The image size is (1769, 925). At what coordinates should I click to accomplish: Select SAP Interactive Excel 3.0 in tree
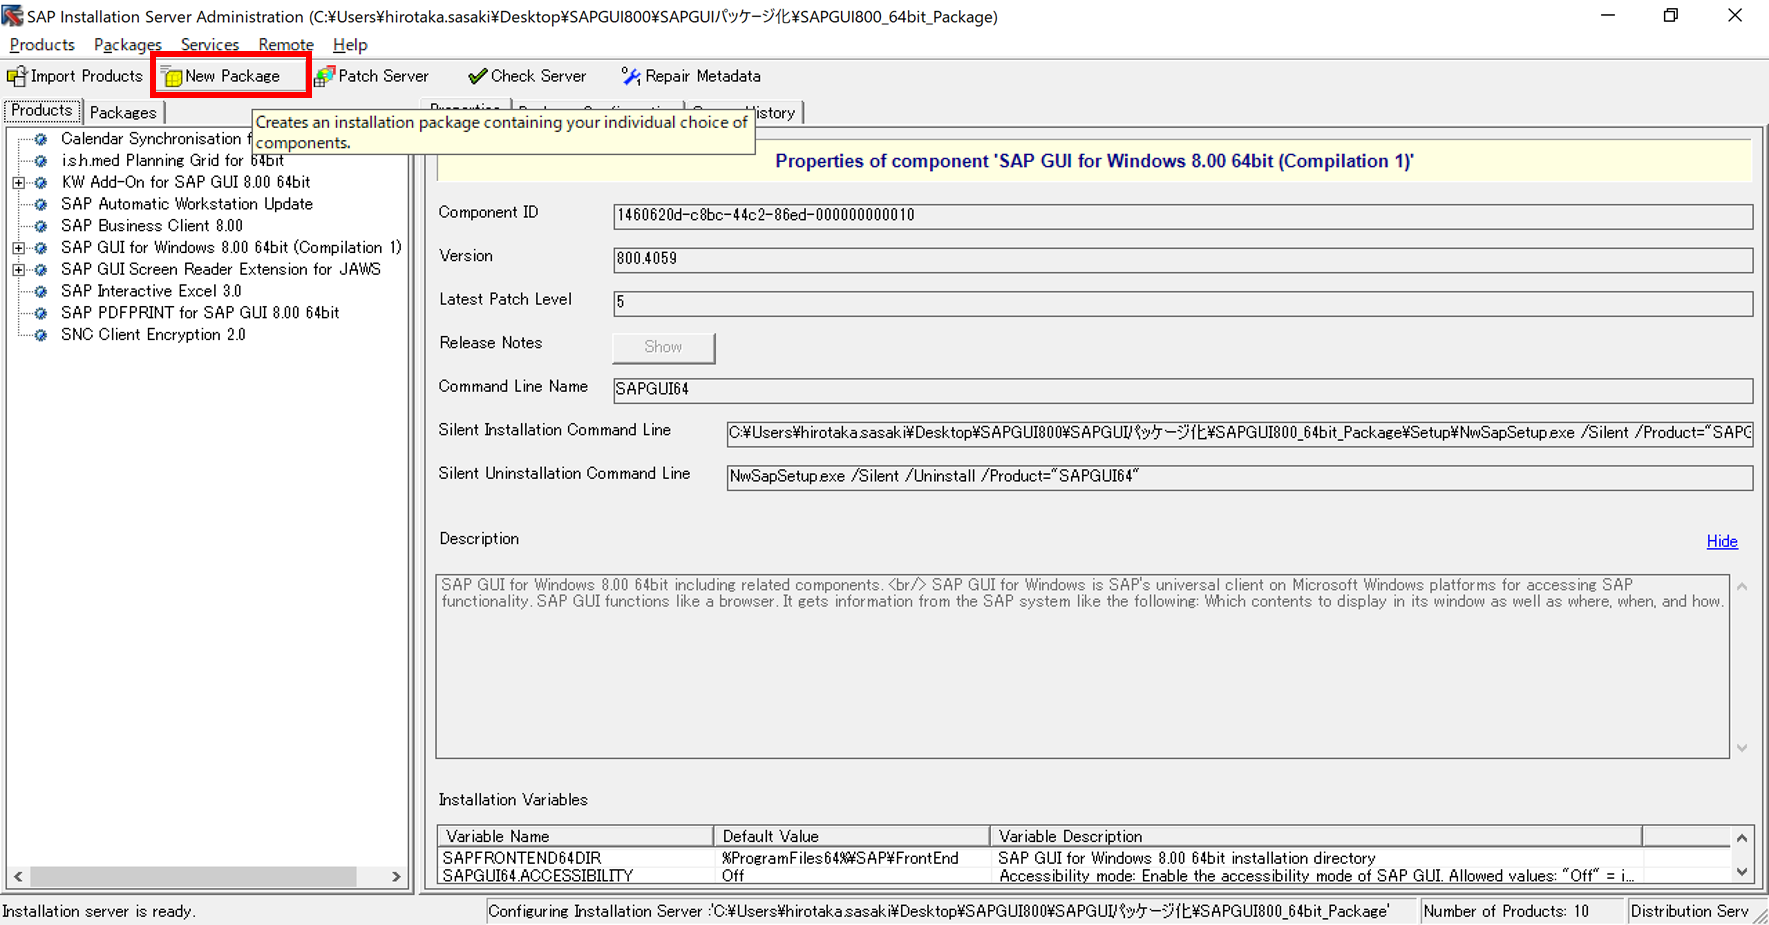[151, 291]
